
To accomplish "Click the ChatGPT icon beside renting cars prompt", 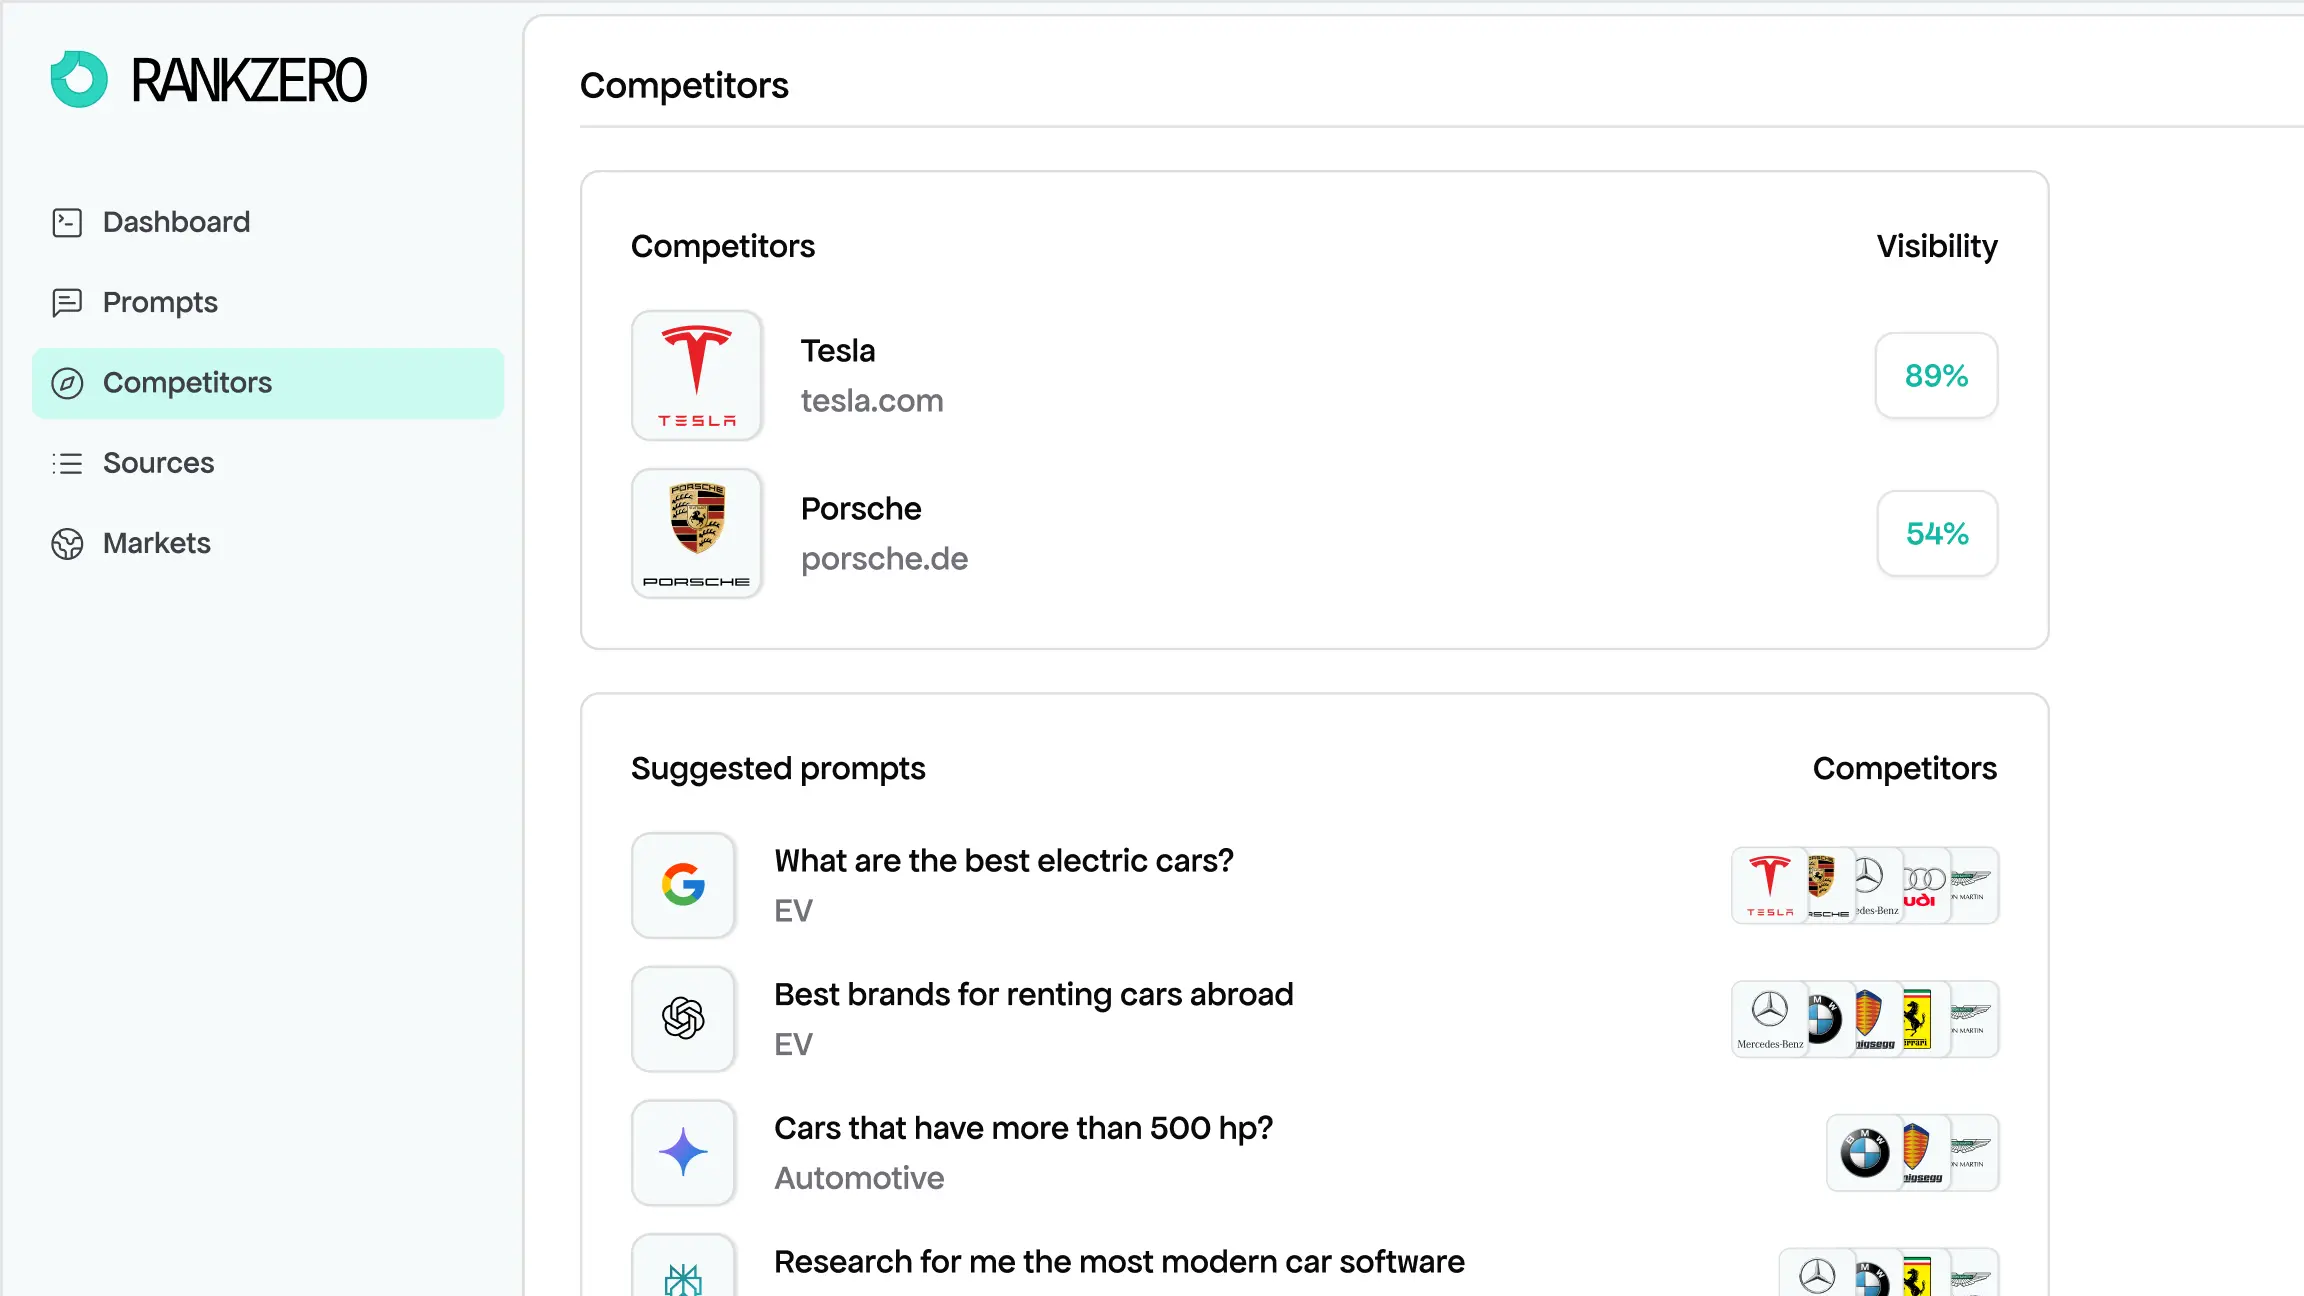I will coord(684,1019).
